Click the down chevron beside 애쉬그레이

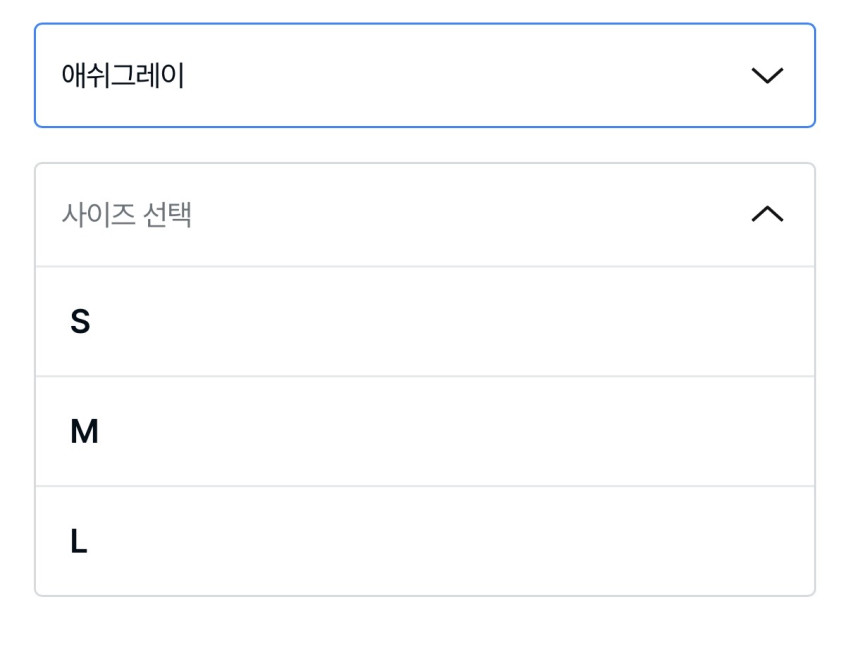point(767,76)
